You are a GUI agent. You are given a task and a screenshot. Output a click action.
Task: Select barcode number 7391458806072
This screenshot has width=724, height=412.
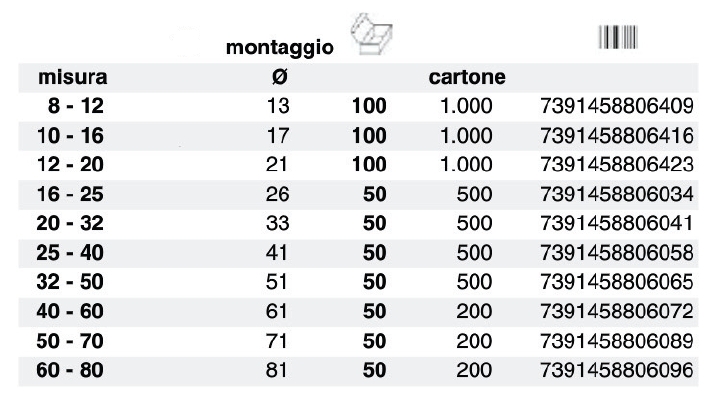[616, 312]
